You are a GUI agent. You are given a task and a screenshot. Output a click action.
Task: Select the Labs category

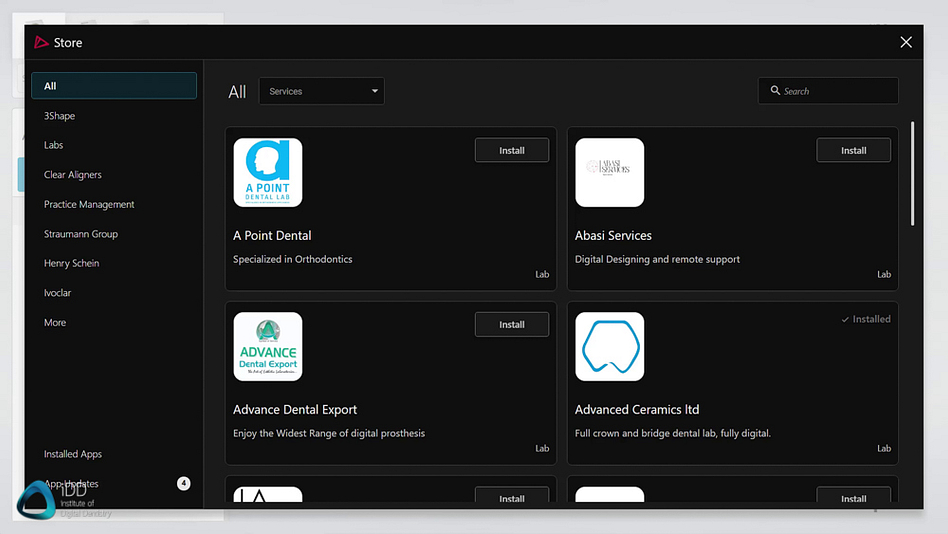[54, 145]
